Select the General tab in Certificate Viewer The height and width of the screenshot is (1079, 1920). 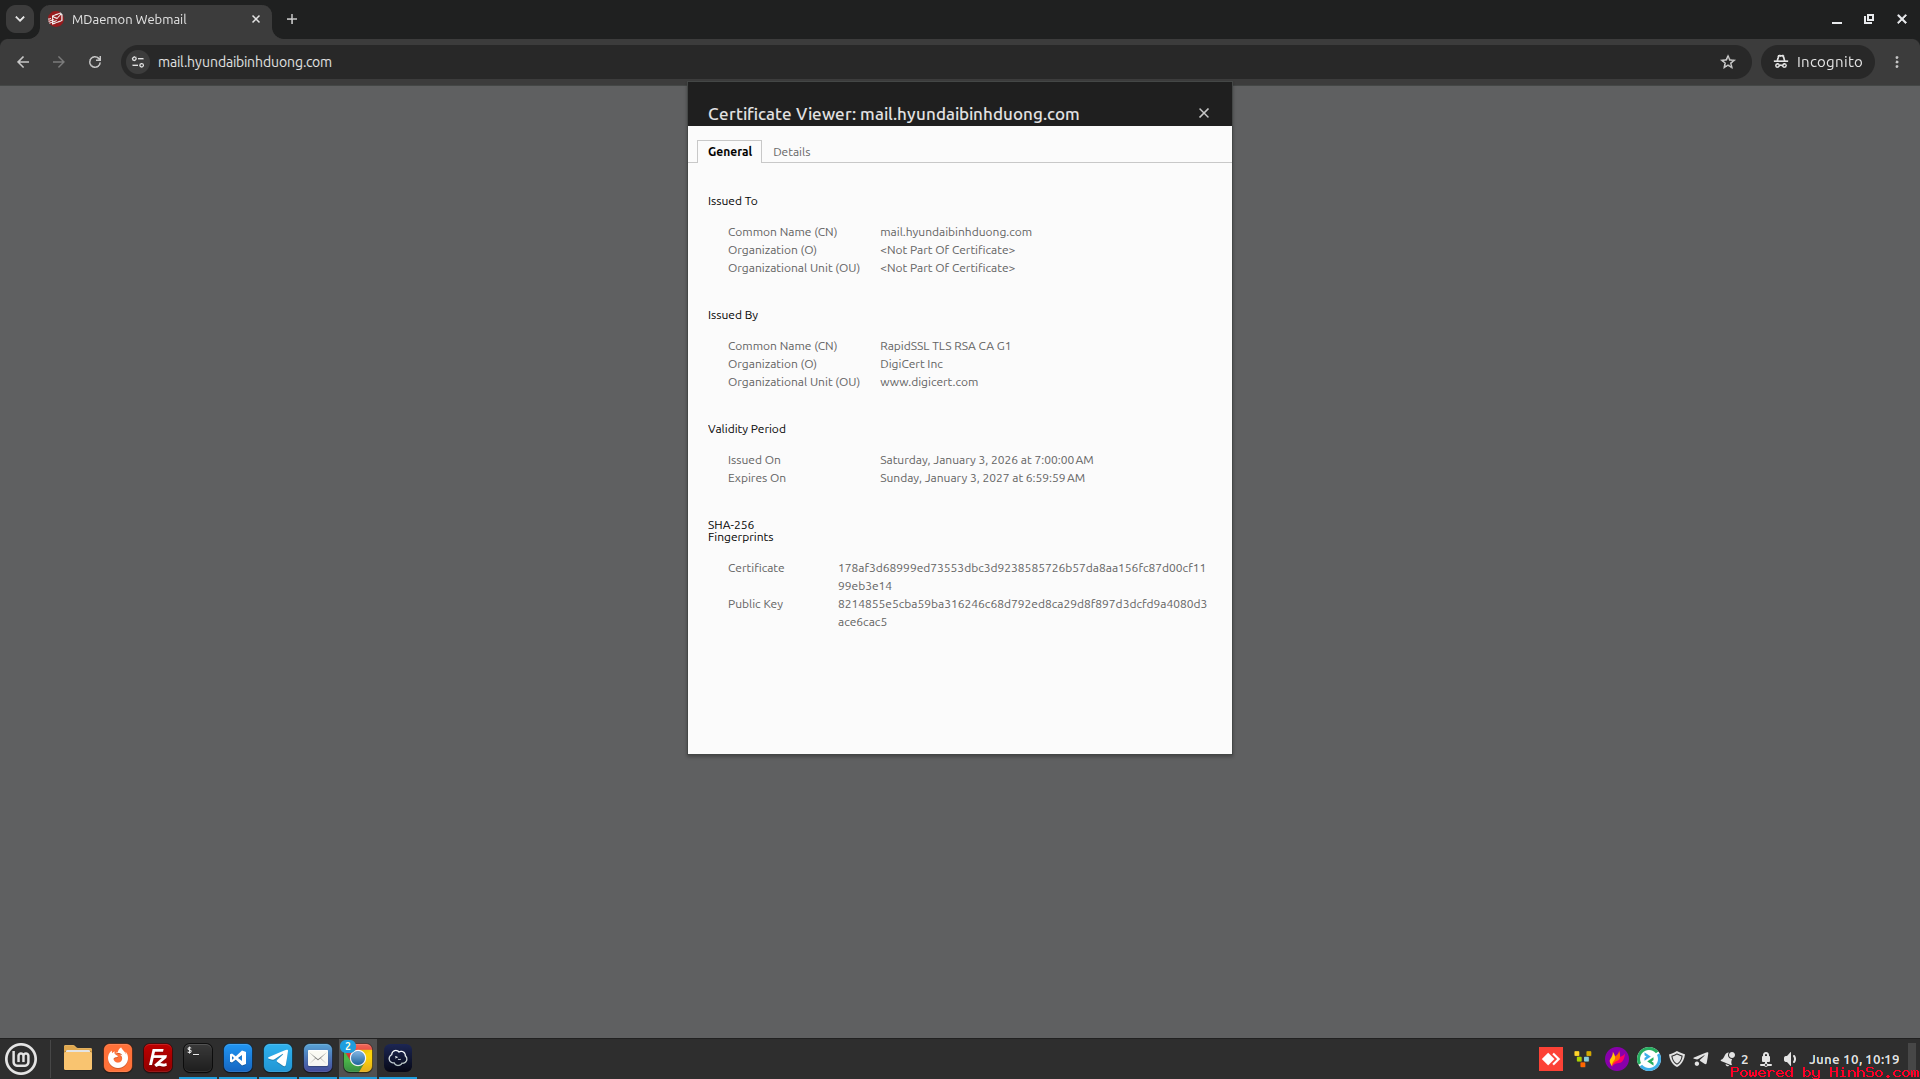(x=729, y=152)
